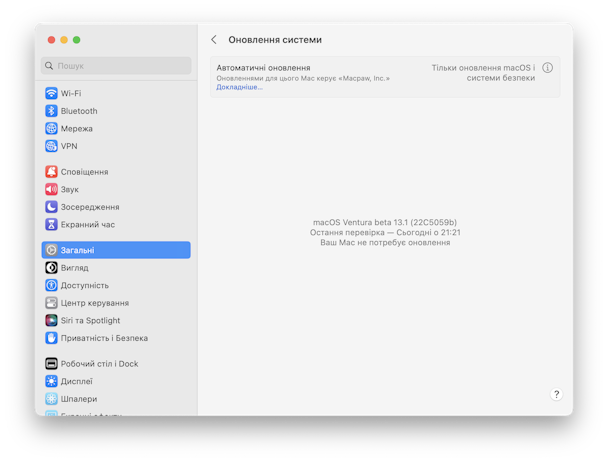Select Шпалери label in sidebar
Viewport: 608px width, 462px height.
coord(79,399)
